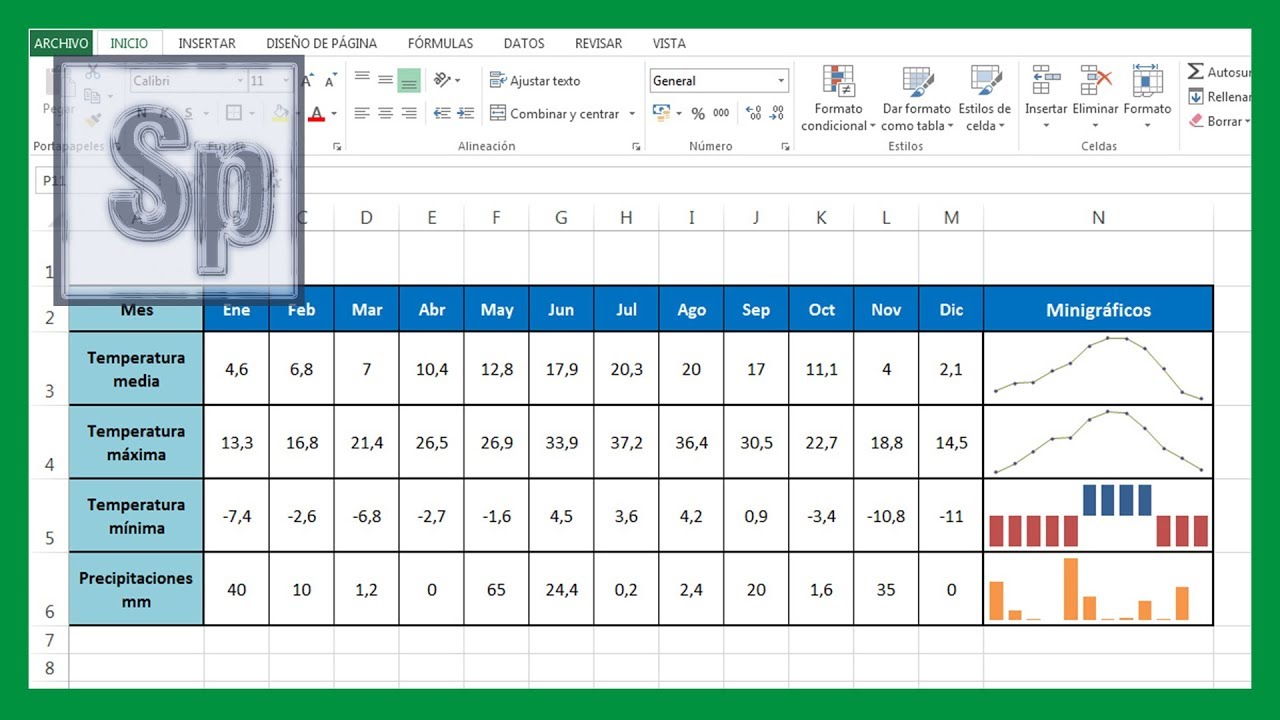Align cell text right
Viewport: 1280px width, 720px height.
pyautogui.click(x=408, y=114)
